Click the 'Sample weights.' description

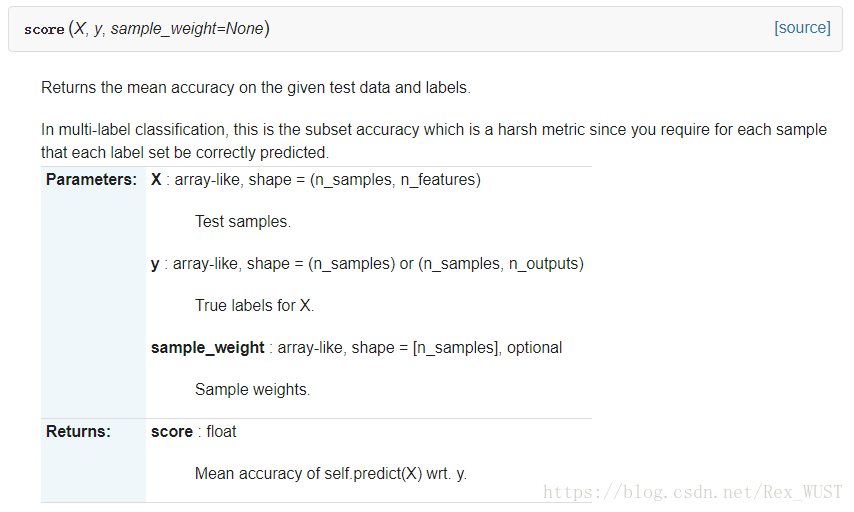tap(252, 390)
